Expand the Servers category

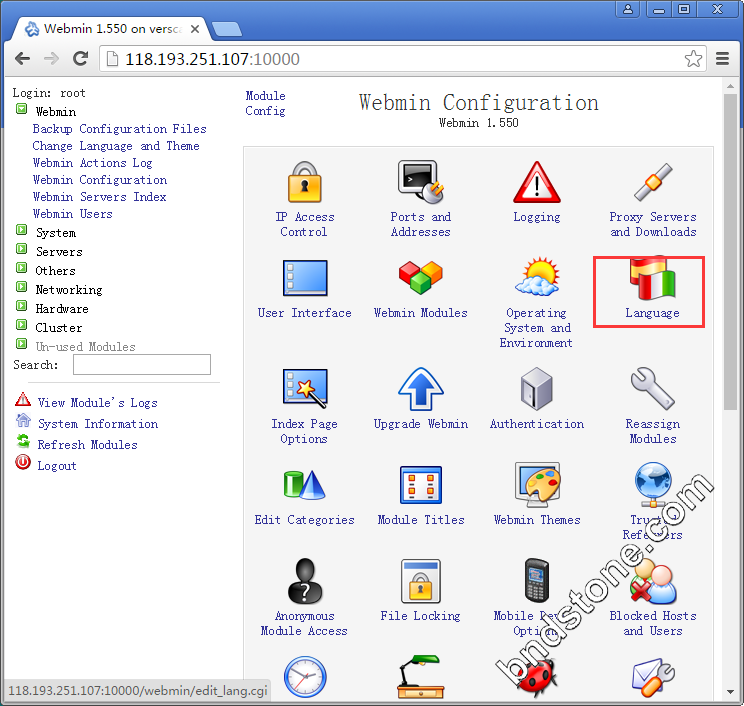(x=21, y=249)
